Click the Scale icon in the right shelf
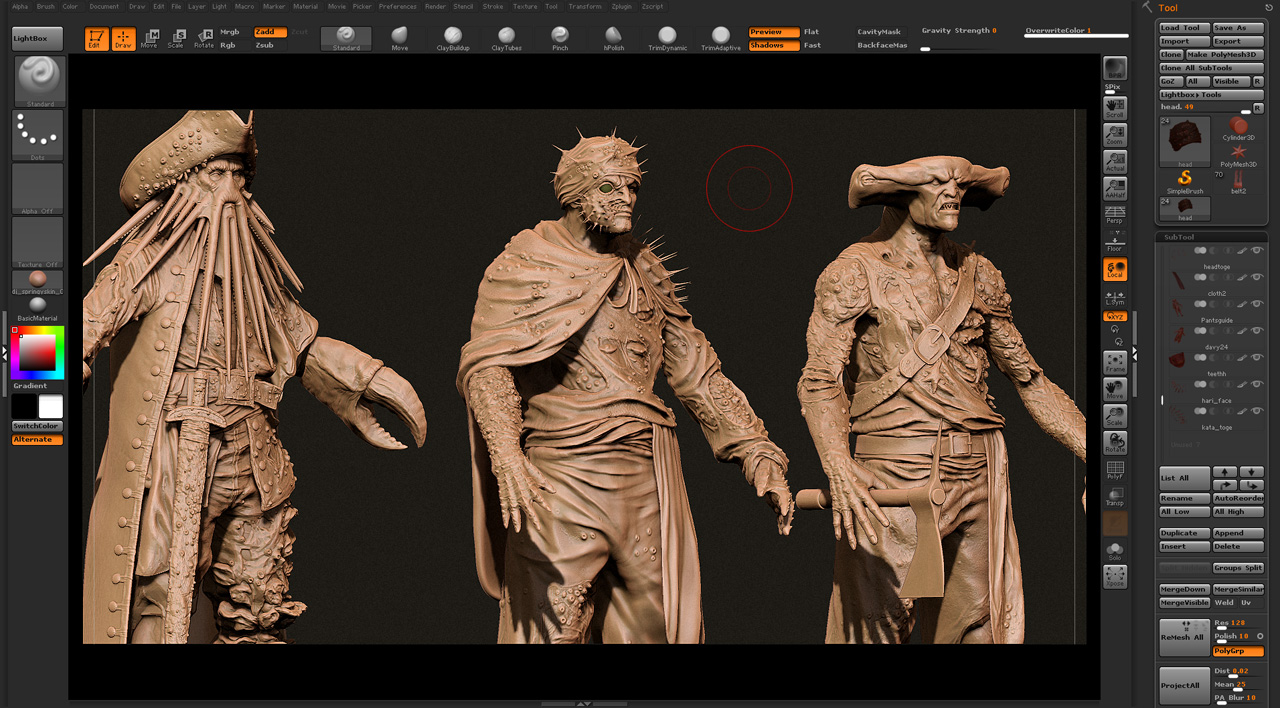1280x708 pixels. coord(1115,417)
